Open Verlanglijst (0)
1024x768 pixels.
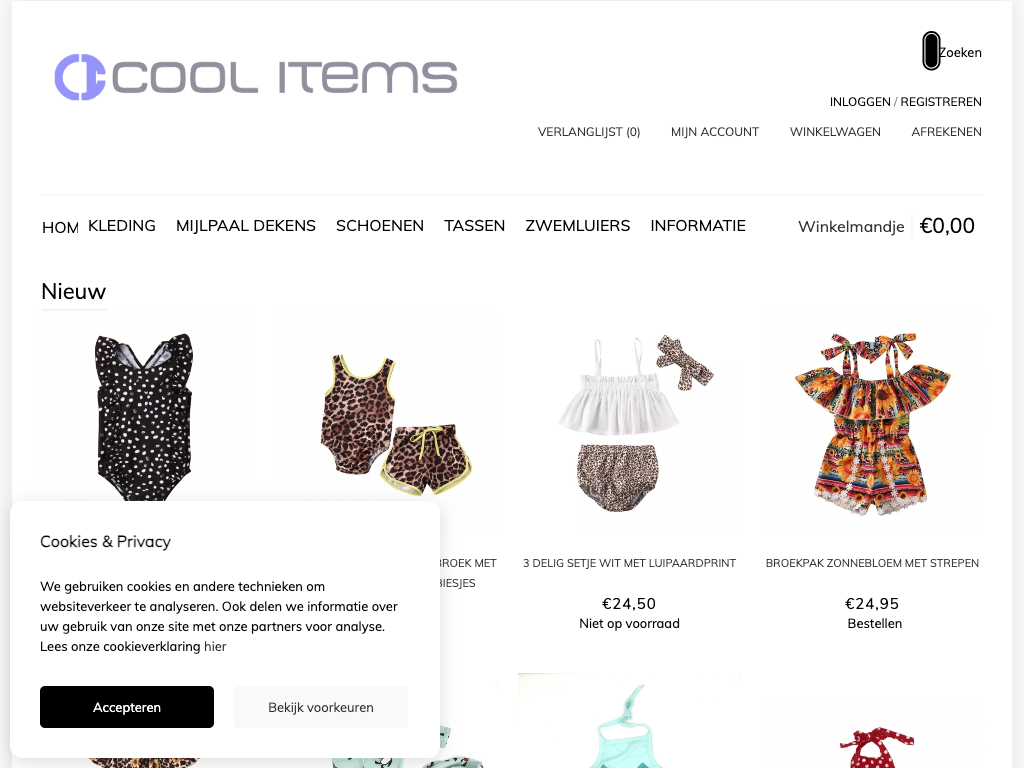click(x=588, y=132)
